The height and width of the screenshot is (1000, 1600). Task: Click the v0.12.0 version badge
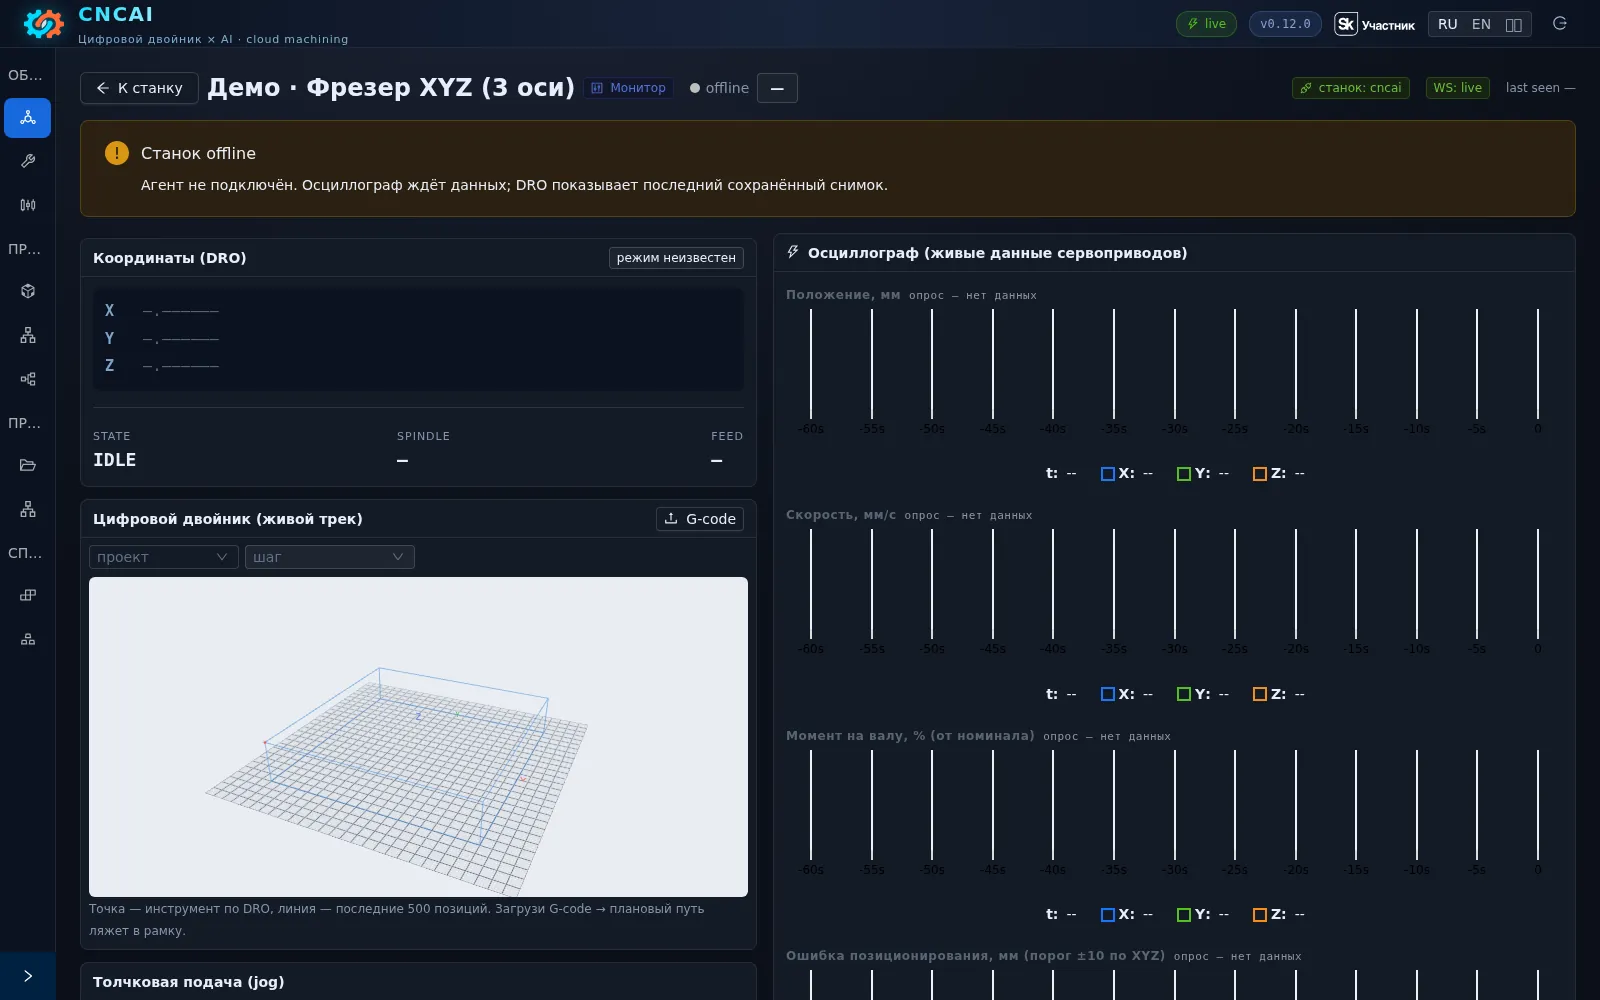(1285, 24)
